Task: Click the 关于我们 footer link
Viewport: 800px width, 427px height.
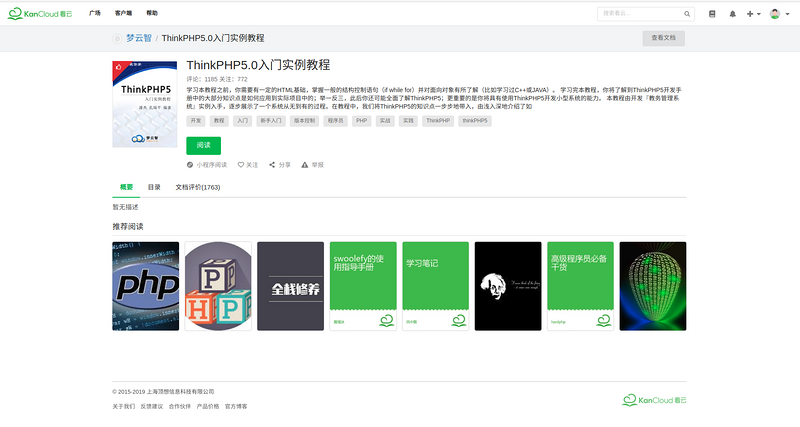Action: tap(123, 407)
